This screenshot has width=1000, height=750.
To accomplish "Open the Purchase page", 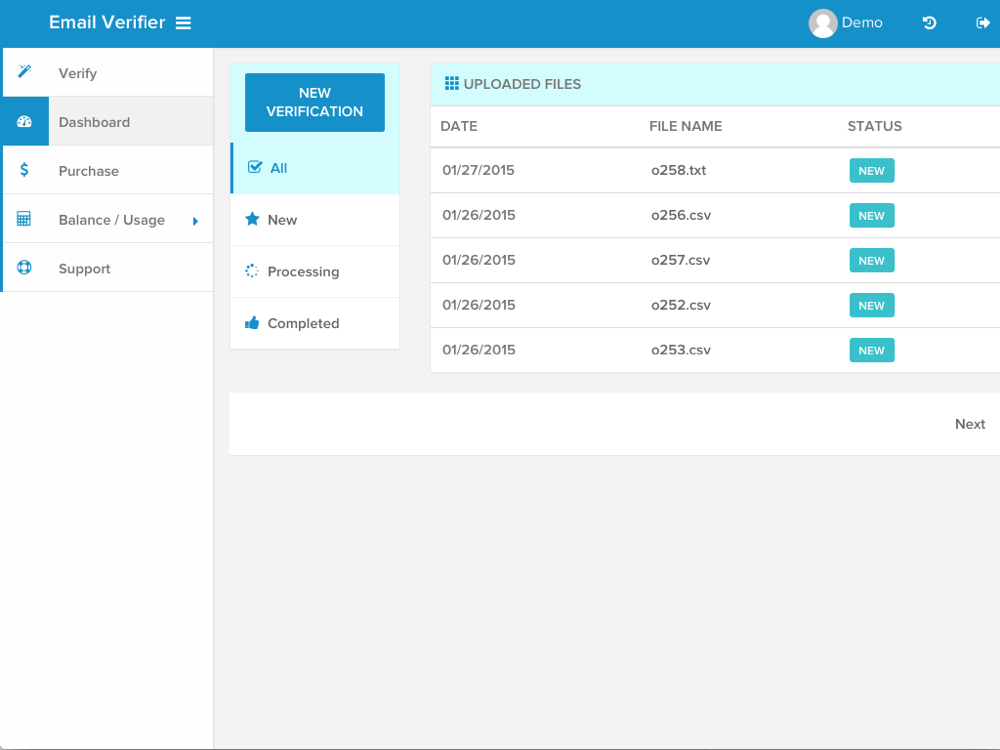I will tap(108, 170).
